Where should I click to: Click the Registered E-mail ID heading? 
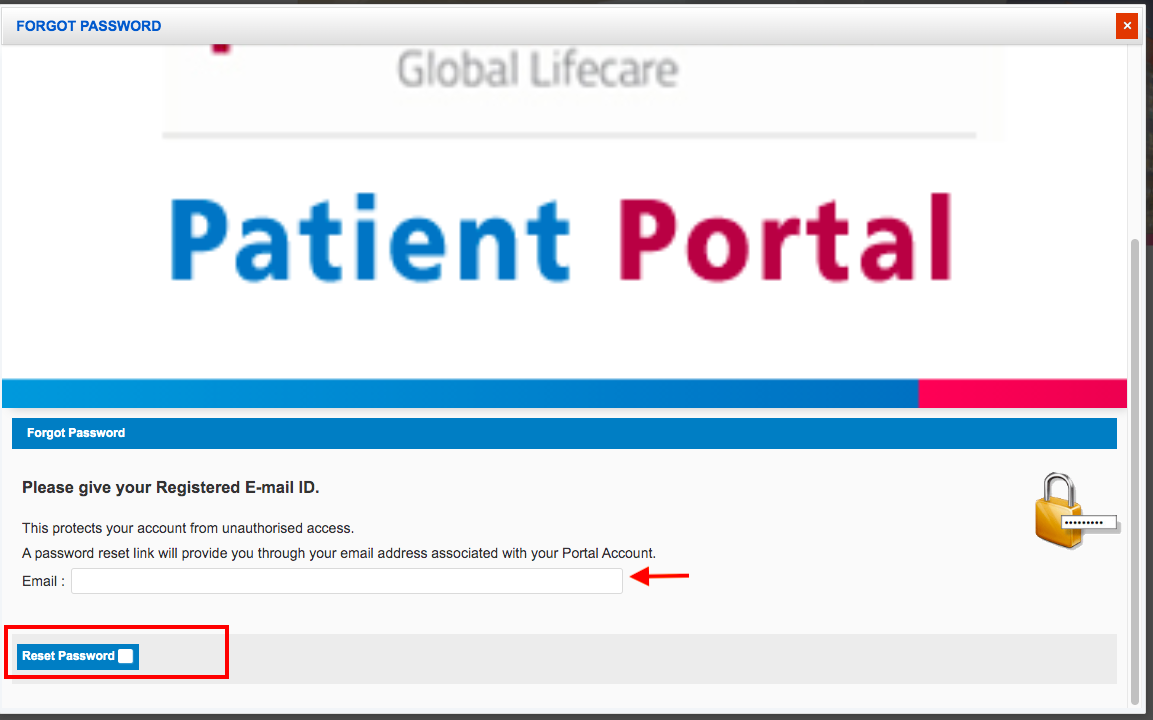click(x=171, y=488)
